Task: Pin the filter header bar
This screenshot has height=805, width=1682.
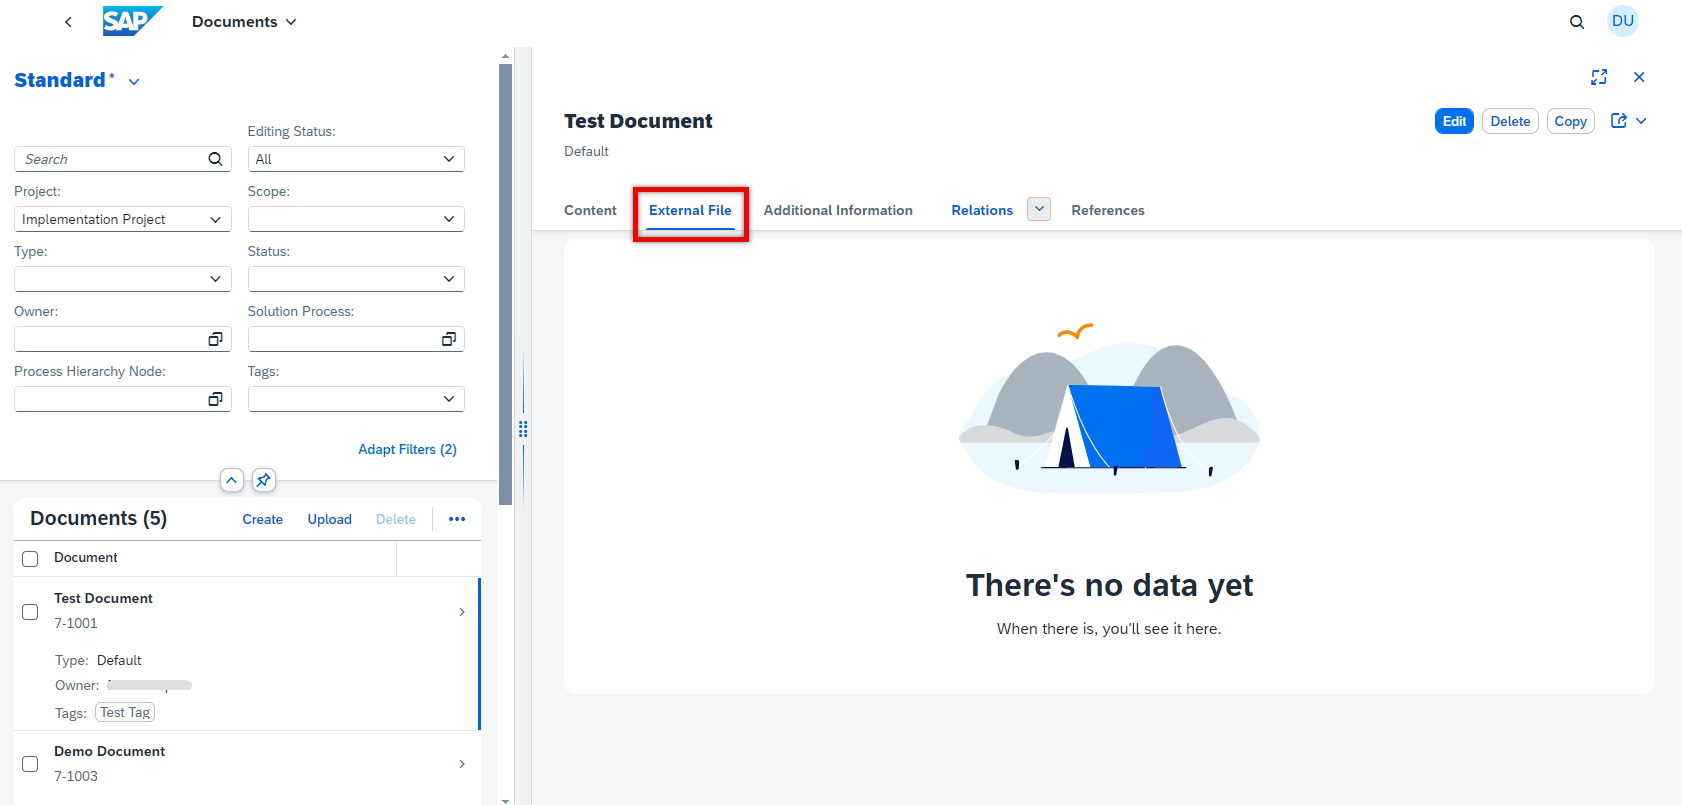Action: coord(263,480)
